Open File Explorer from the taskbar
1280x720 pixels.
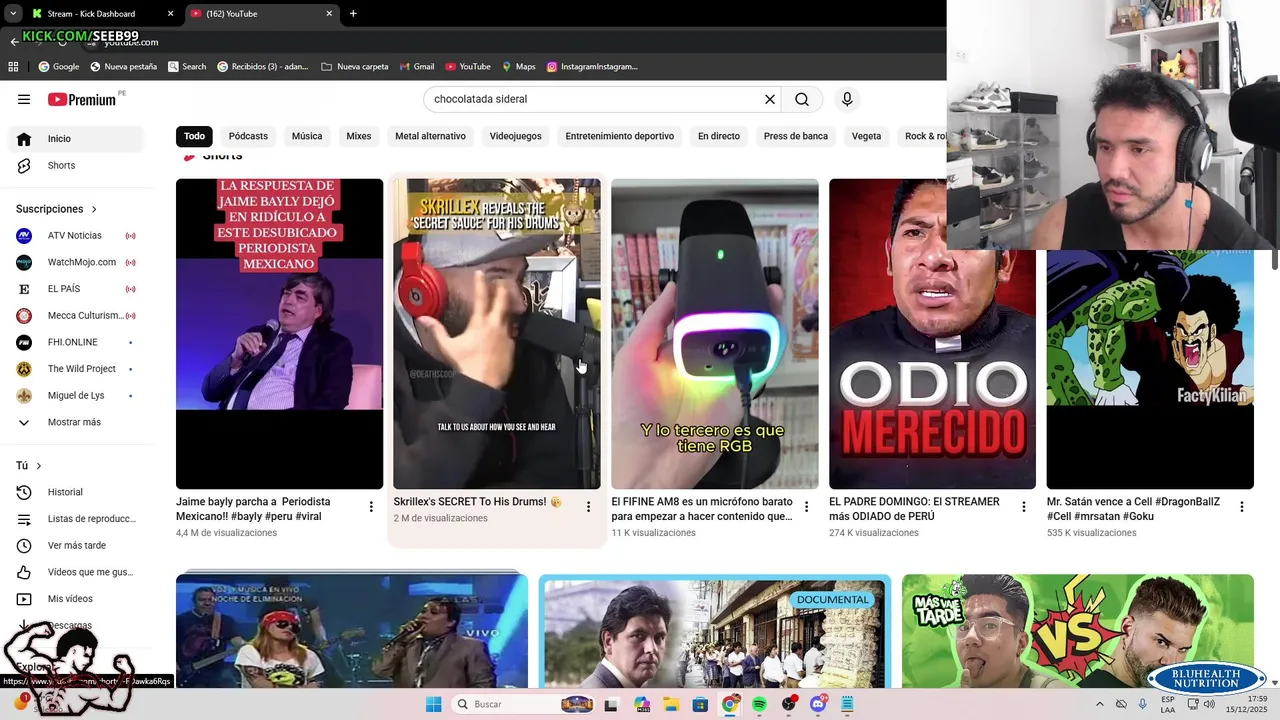(671, 704)
